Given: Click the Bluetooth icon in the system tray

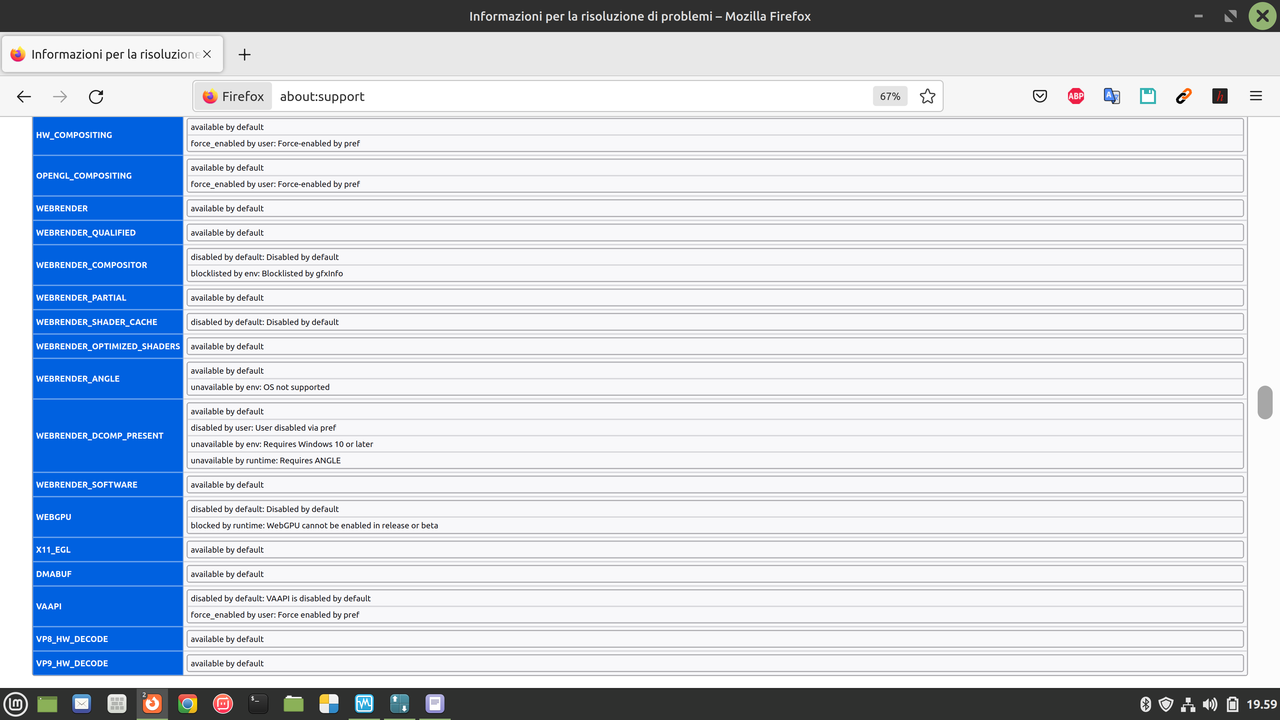Looking at the screenshot, I should (1146, 703).
